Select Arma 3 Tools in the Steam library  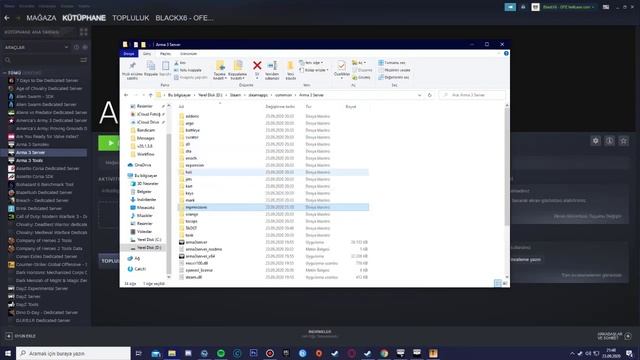(x=29, y=160)
